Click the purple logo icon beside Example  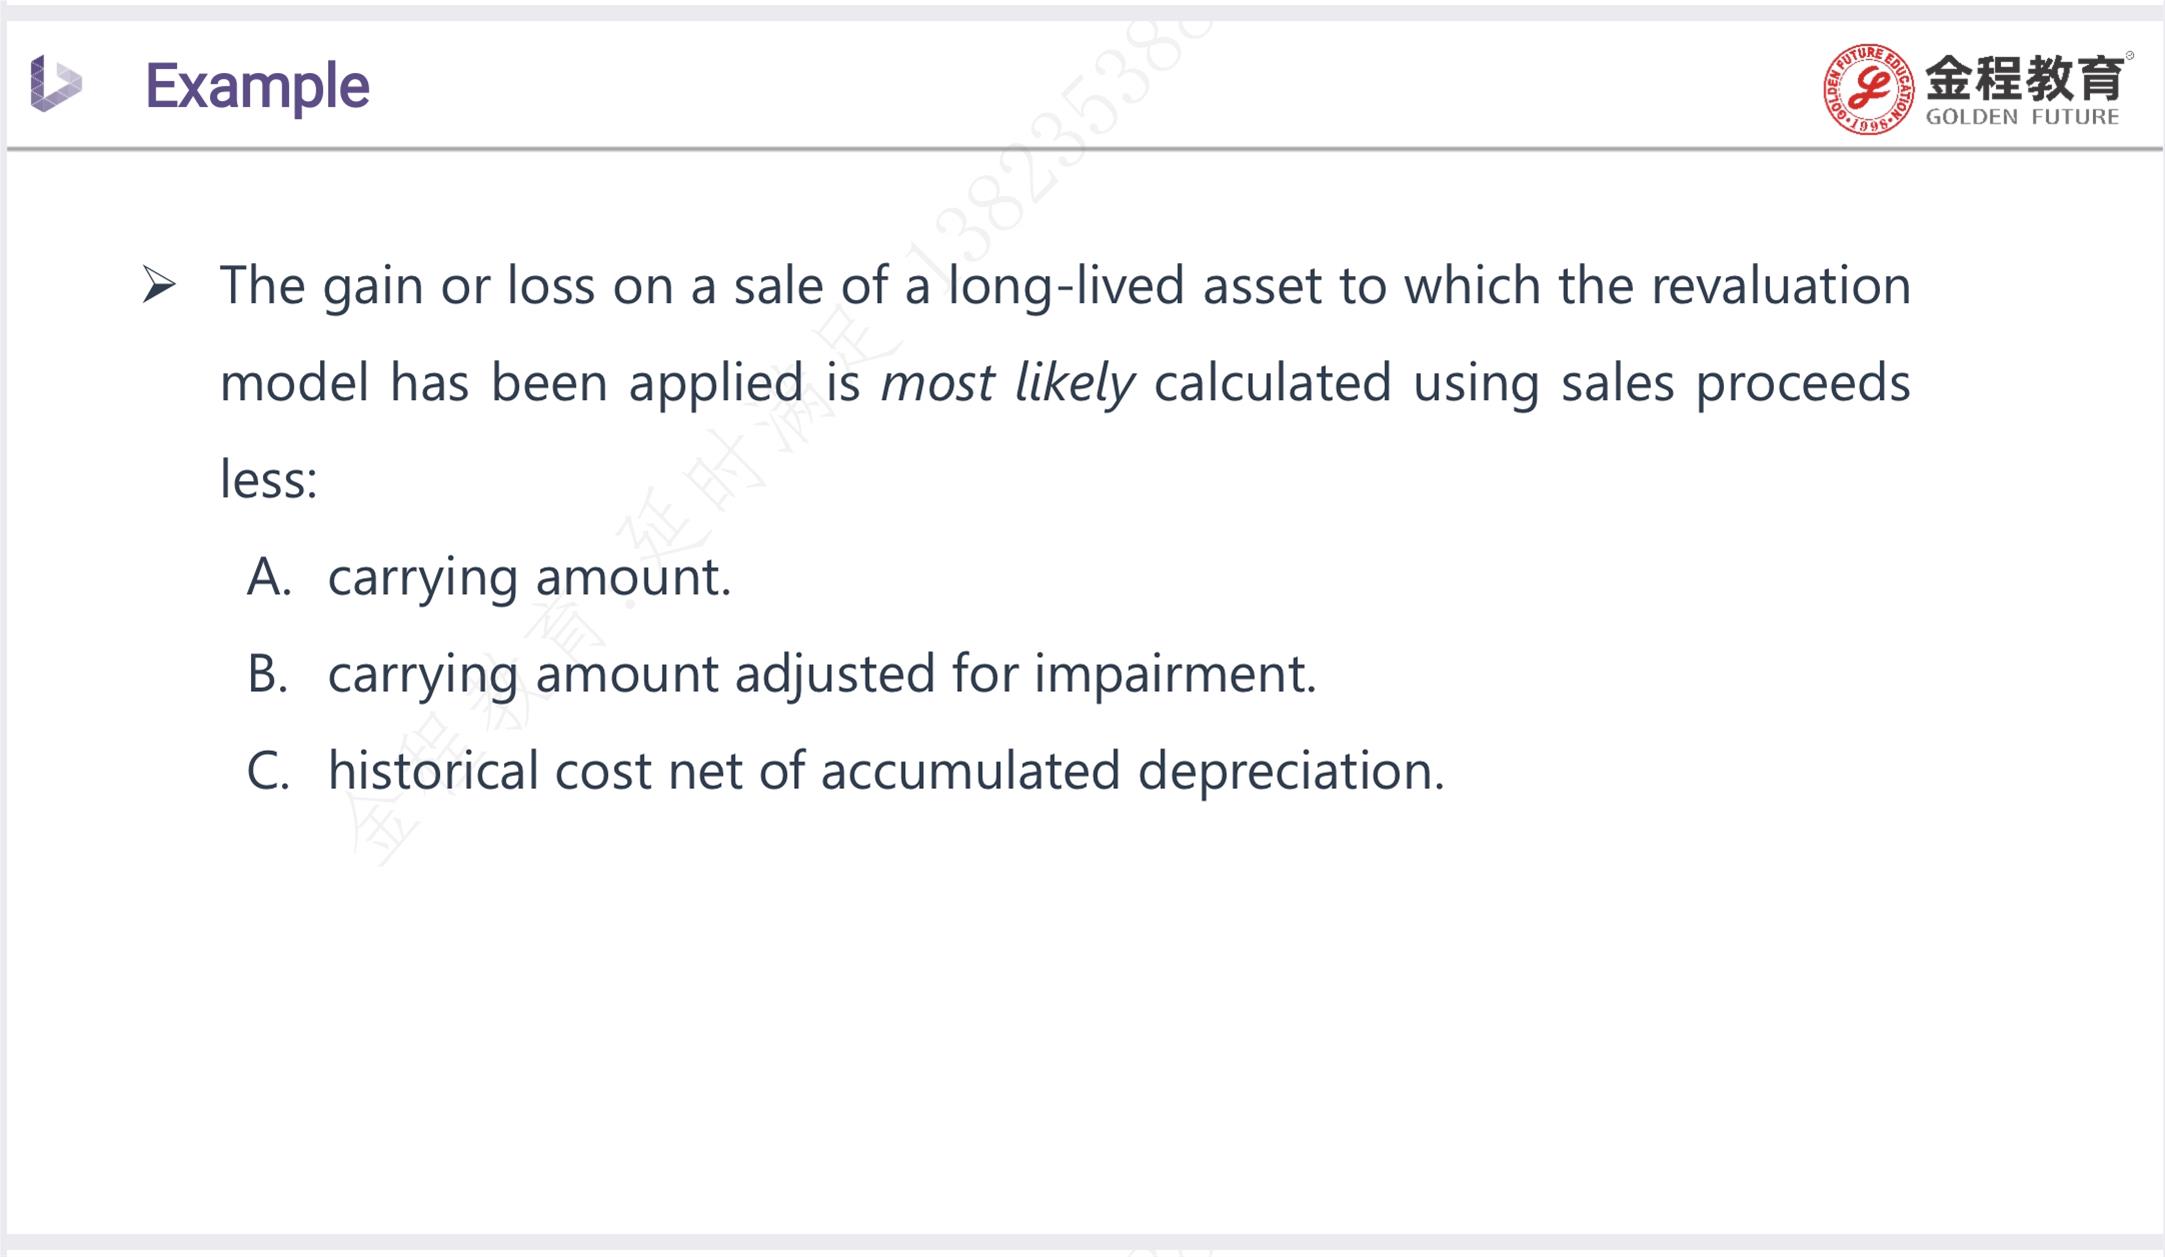[x=56, y=83]
